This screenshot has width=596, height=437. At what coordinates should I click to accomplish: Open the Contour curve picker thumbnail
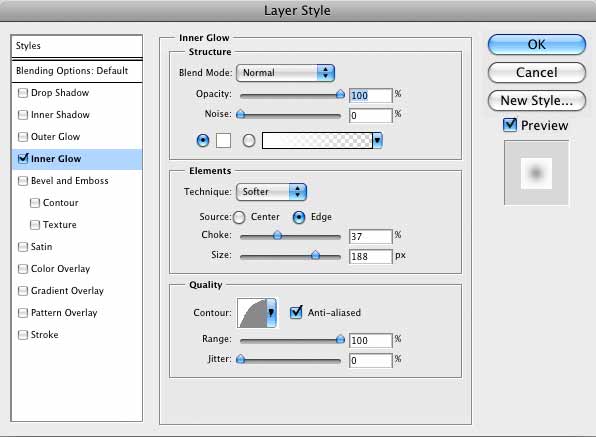pyautogui.click(x=252, y=313)
